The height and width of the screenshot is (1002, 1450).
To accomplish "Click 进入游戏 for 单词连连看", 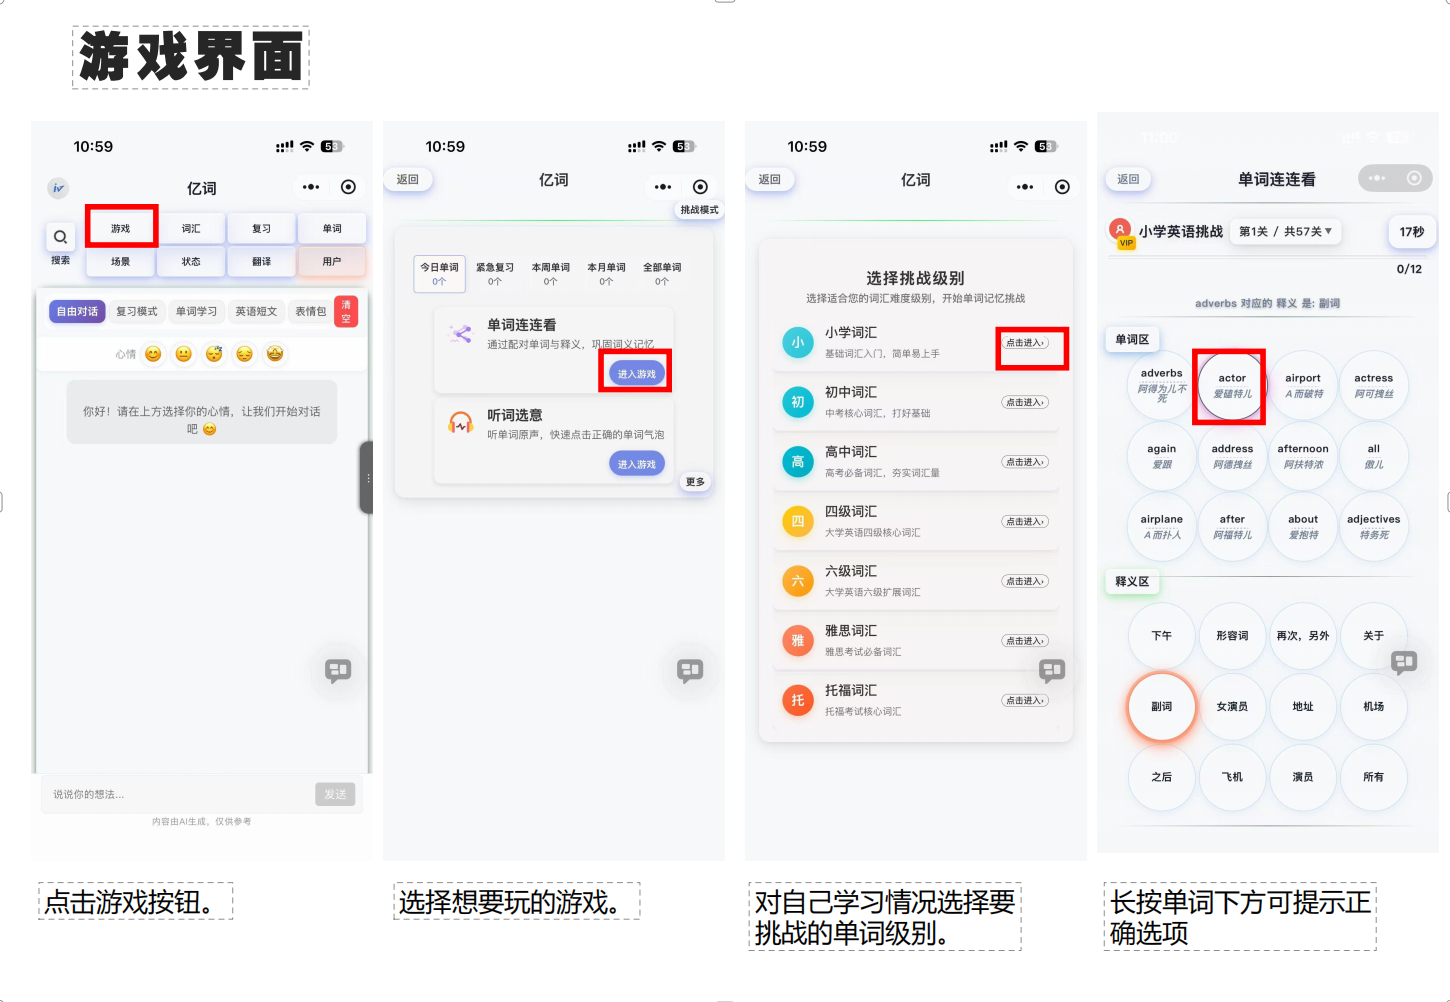I will point(636,371).
